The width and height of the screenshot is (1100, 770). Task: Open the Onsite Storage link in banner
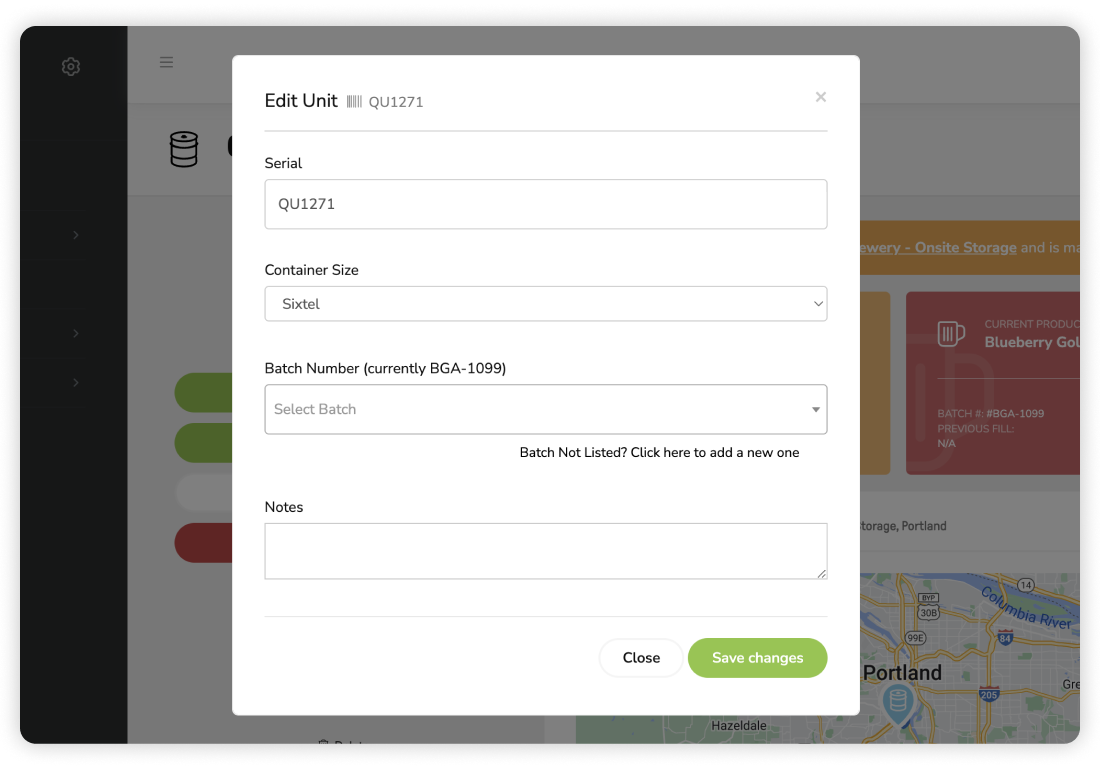[x=939, y=248]
